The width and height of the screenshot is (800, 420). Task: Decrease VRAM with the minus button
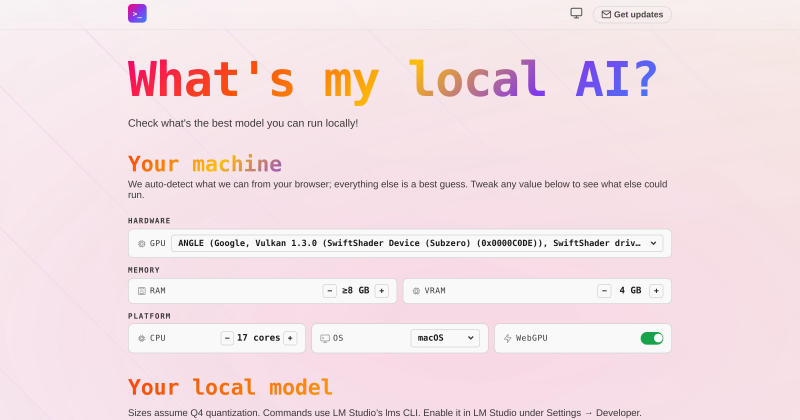tap(604, 291)
